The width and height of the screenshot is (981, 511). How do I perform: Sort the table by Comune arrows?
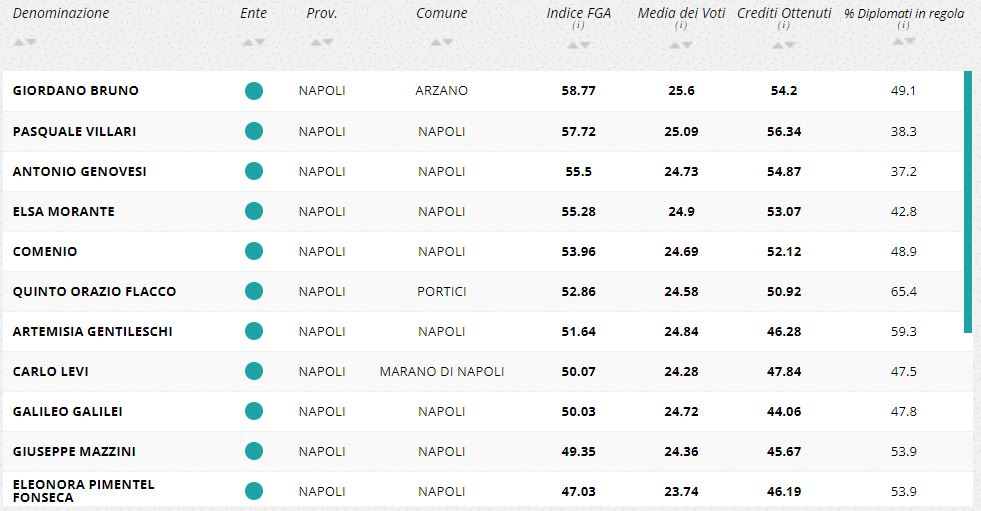(441, 42)
